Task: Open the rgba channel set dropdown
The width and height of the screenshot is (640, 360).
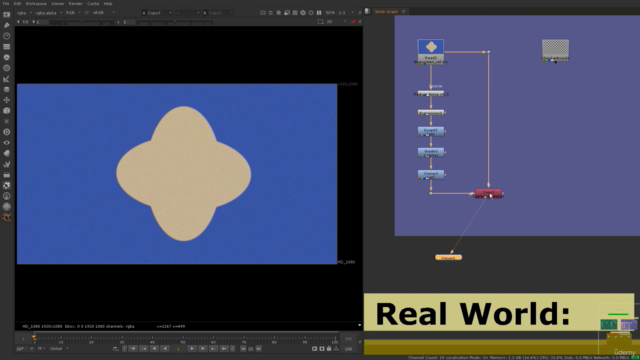Action: pos(24,13)
